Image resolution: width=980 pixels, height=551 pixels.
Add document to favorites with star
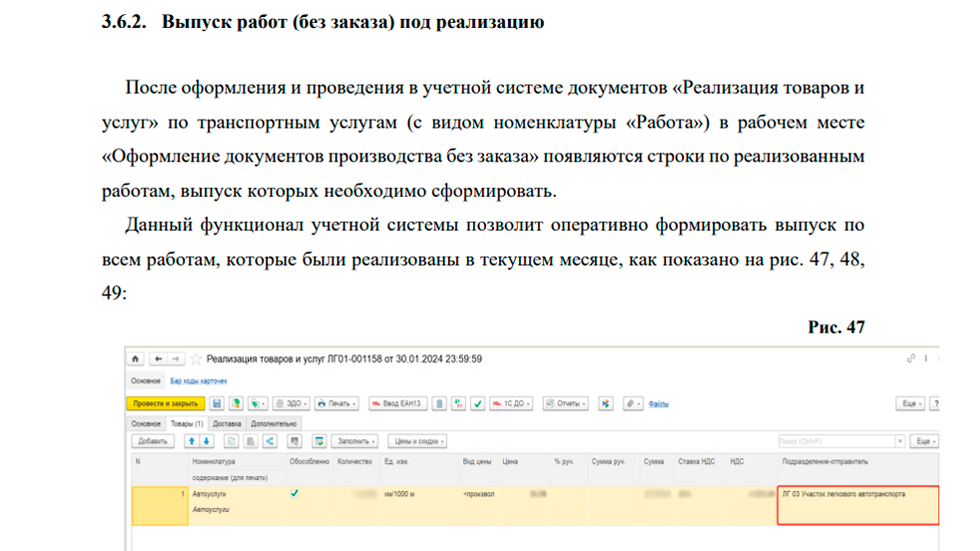coord(196,359)
